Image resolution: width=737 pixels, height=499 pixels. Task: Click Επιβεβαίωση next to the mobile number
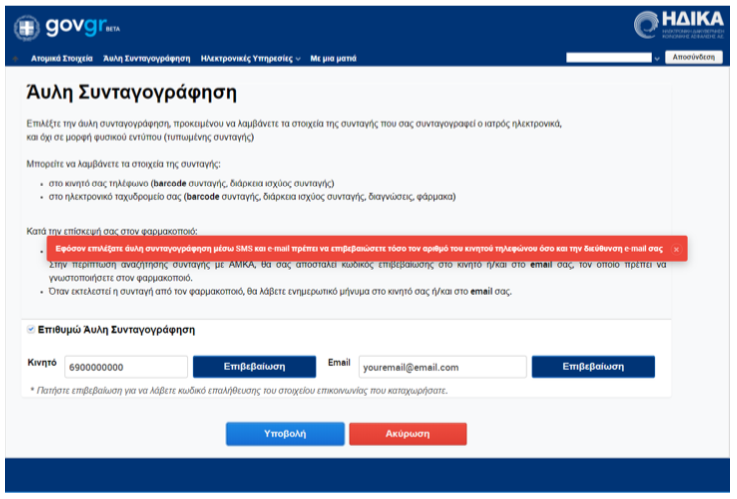(x=254, y=367)
